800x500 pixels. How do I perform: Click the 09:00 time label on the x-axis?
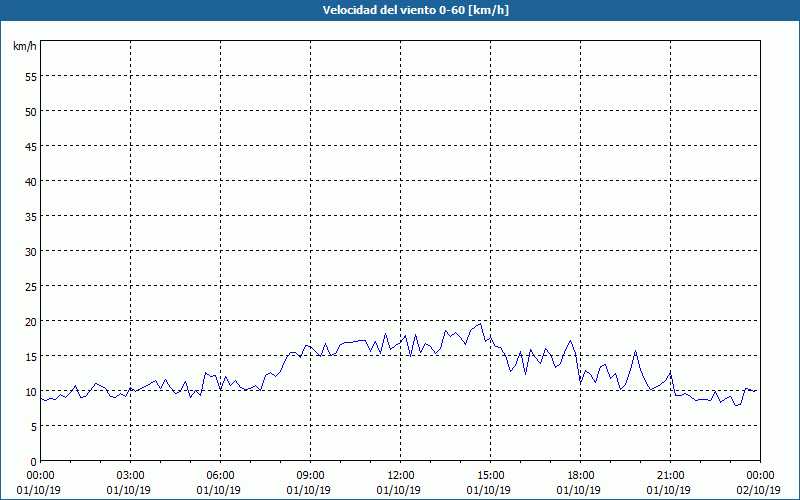pyautogui.click(x=310, y=476)
